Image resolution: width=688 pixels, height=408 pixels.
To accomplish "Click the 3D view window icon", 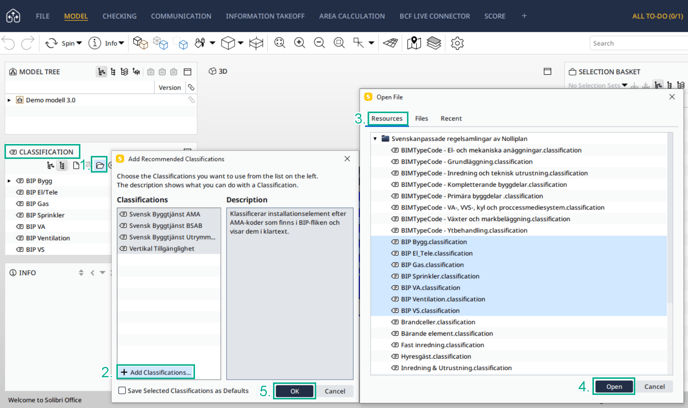I will [547, 72].
